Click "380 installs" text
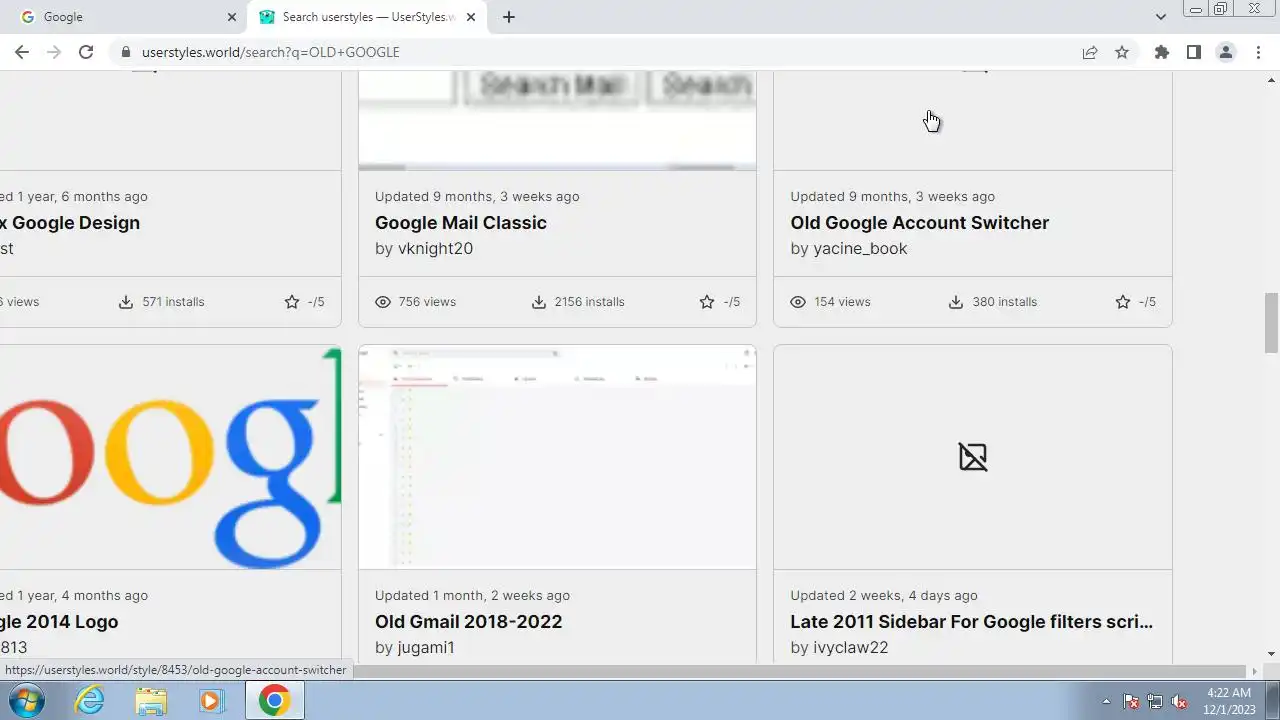 [x=1004, y=301]
